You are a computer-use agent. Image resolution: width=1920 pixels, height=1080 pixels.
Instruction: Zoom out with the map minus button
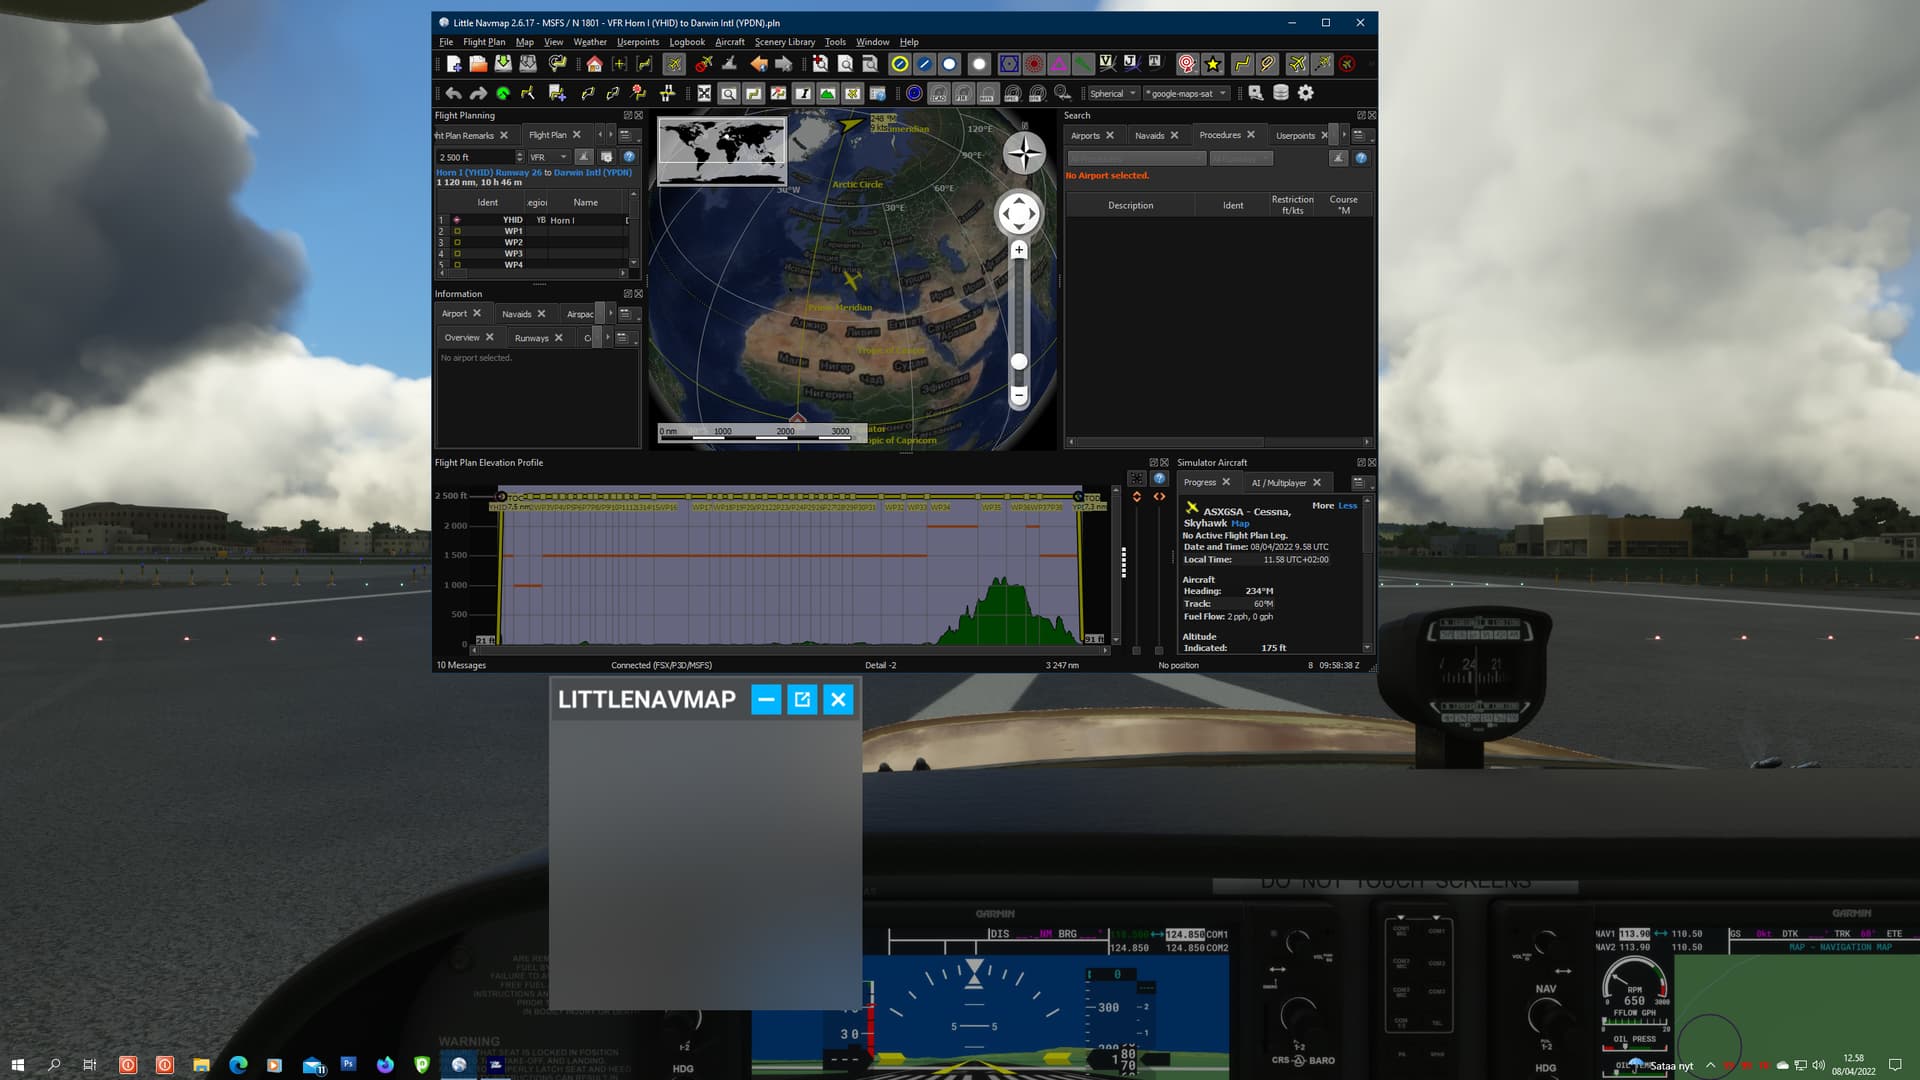click(1019, 395)
